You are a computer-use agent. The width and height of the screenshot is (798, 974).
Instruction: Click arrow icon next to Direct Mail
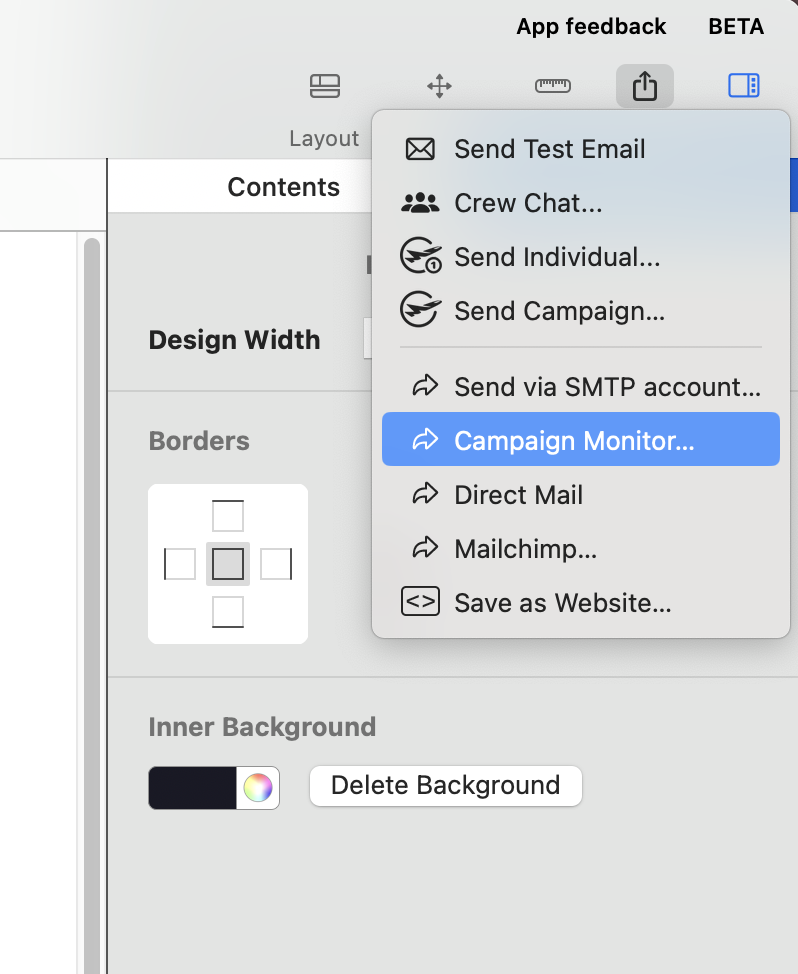[x=425, y=494]
